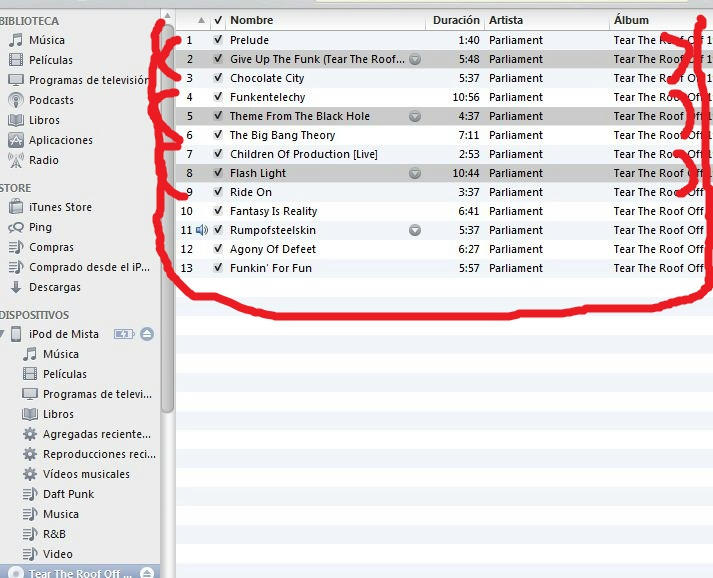Sort tracks by Artista column
Viewport: 713px width, 578px height.
tap(506, 20)
